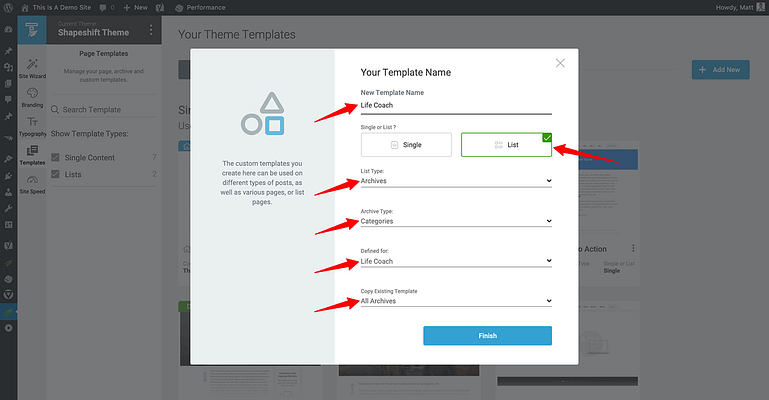Open the Defined for dropdown

click(456, 261)
